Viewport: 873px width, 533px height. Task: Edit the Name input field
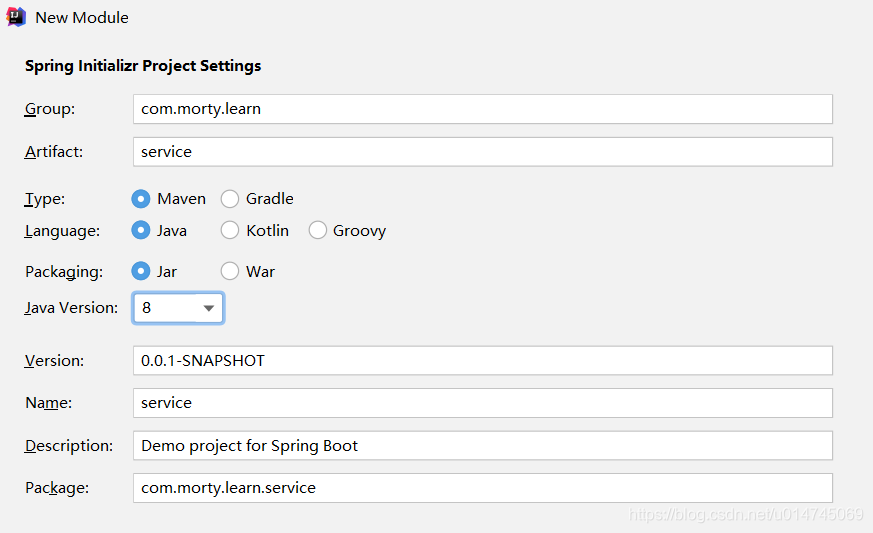[482, 403]
